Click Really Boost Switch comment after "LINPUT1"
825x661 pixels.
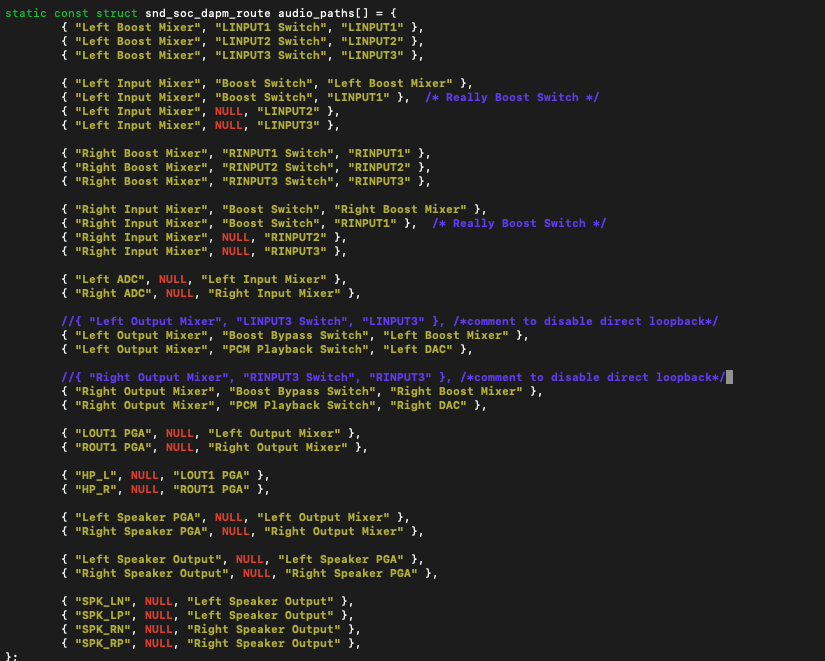click(512, 97)
